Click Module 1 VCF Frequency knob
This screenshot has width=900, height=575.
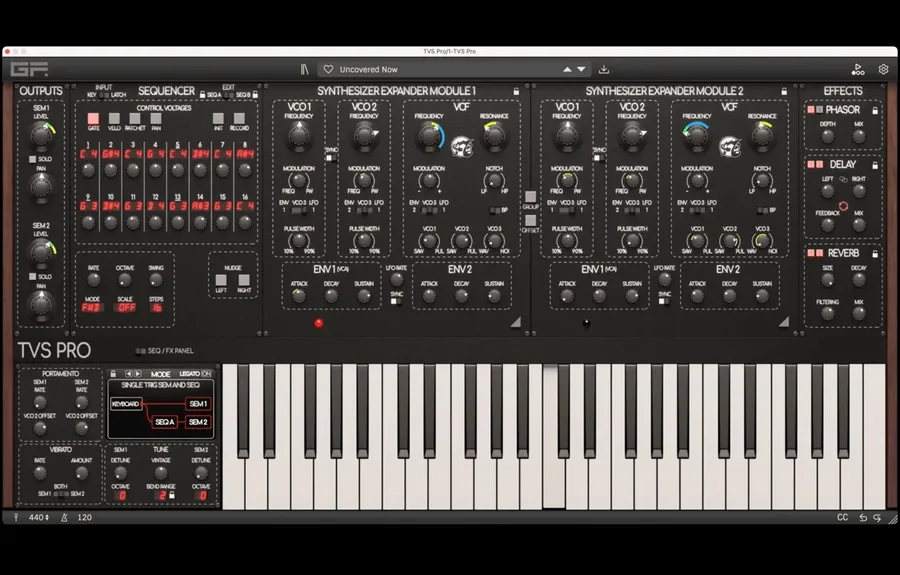point(429,135)
